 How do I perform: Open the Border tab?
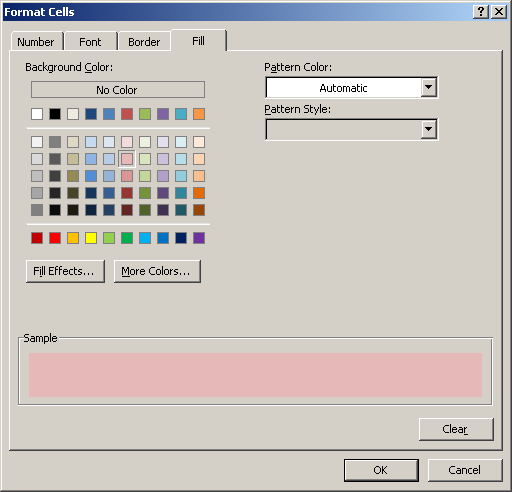pyautogui.click(x=144, y=42)
